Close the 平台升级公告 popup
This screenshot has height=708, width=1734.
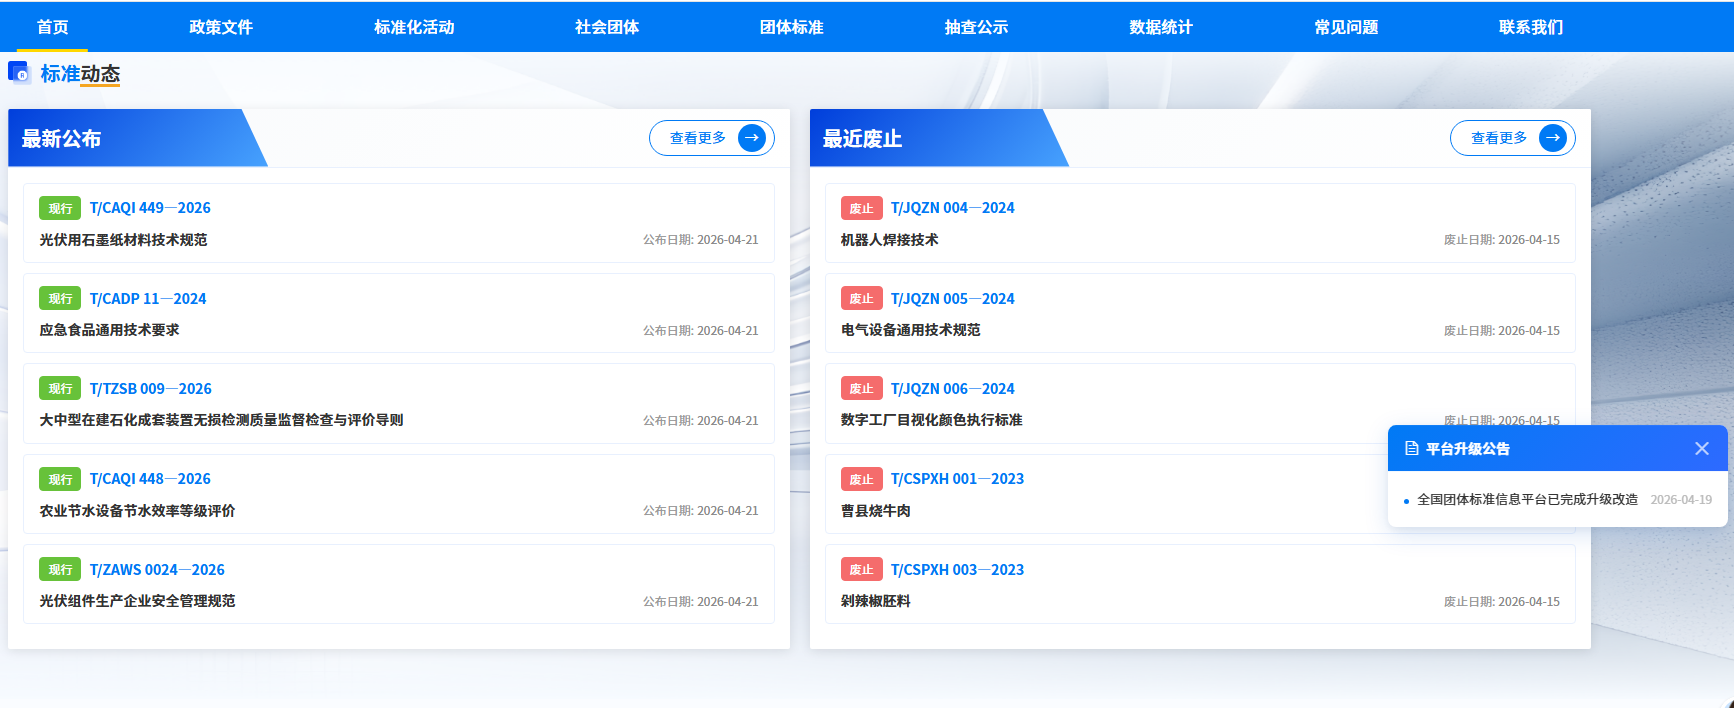click(1701, 449)
